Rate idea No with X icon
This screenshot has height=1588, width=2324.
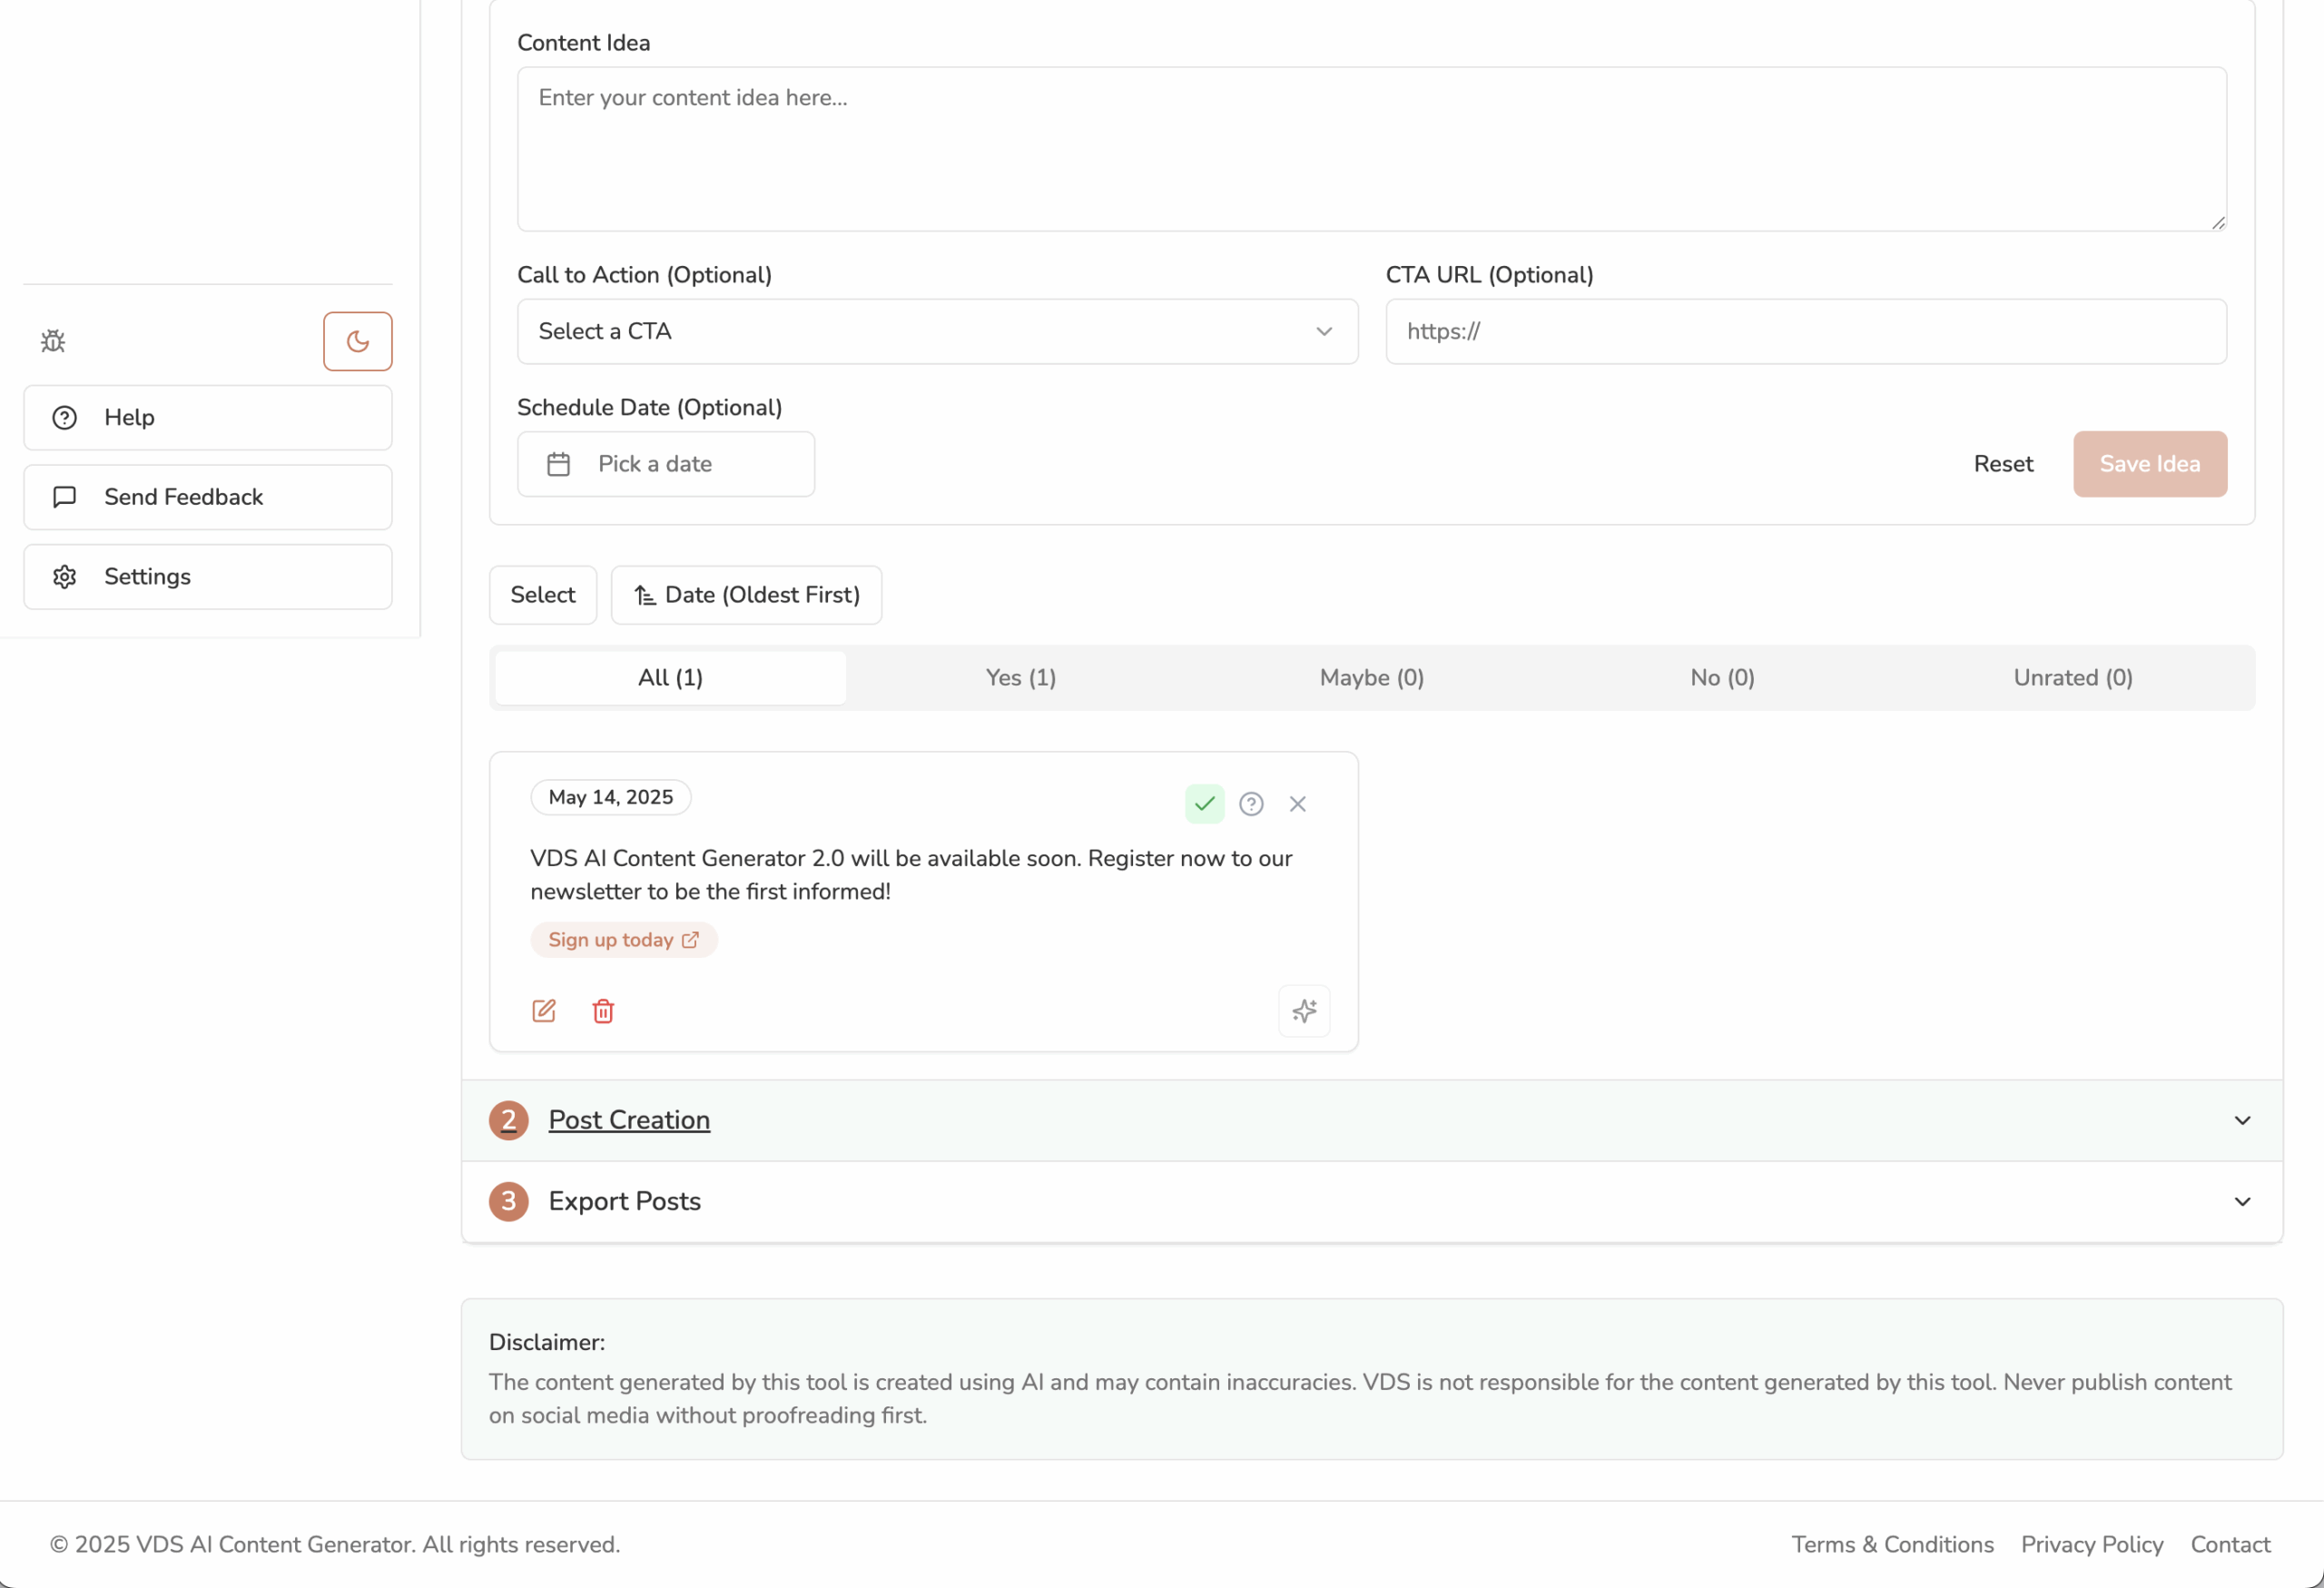(x=1297, y=804)
